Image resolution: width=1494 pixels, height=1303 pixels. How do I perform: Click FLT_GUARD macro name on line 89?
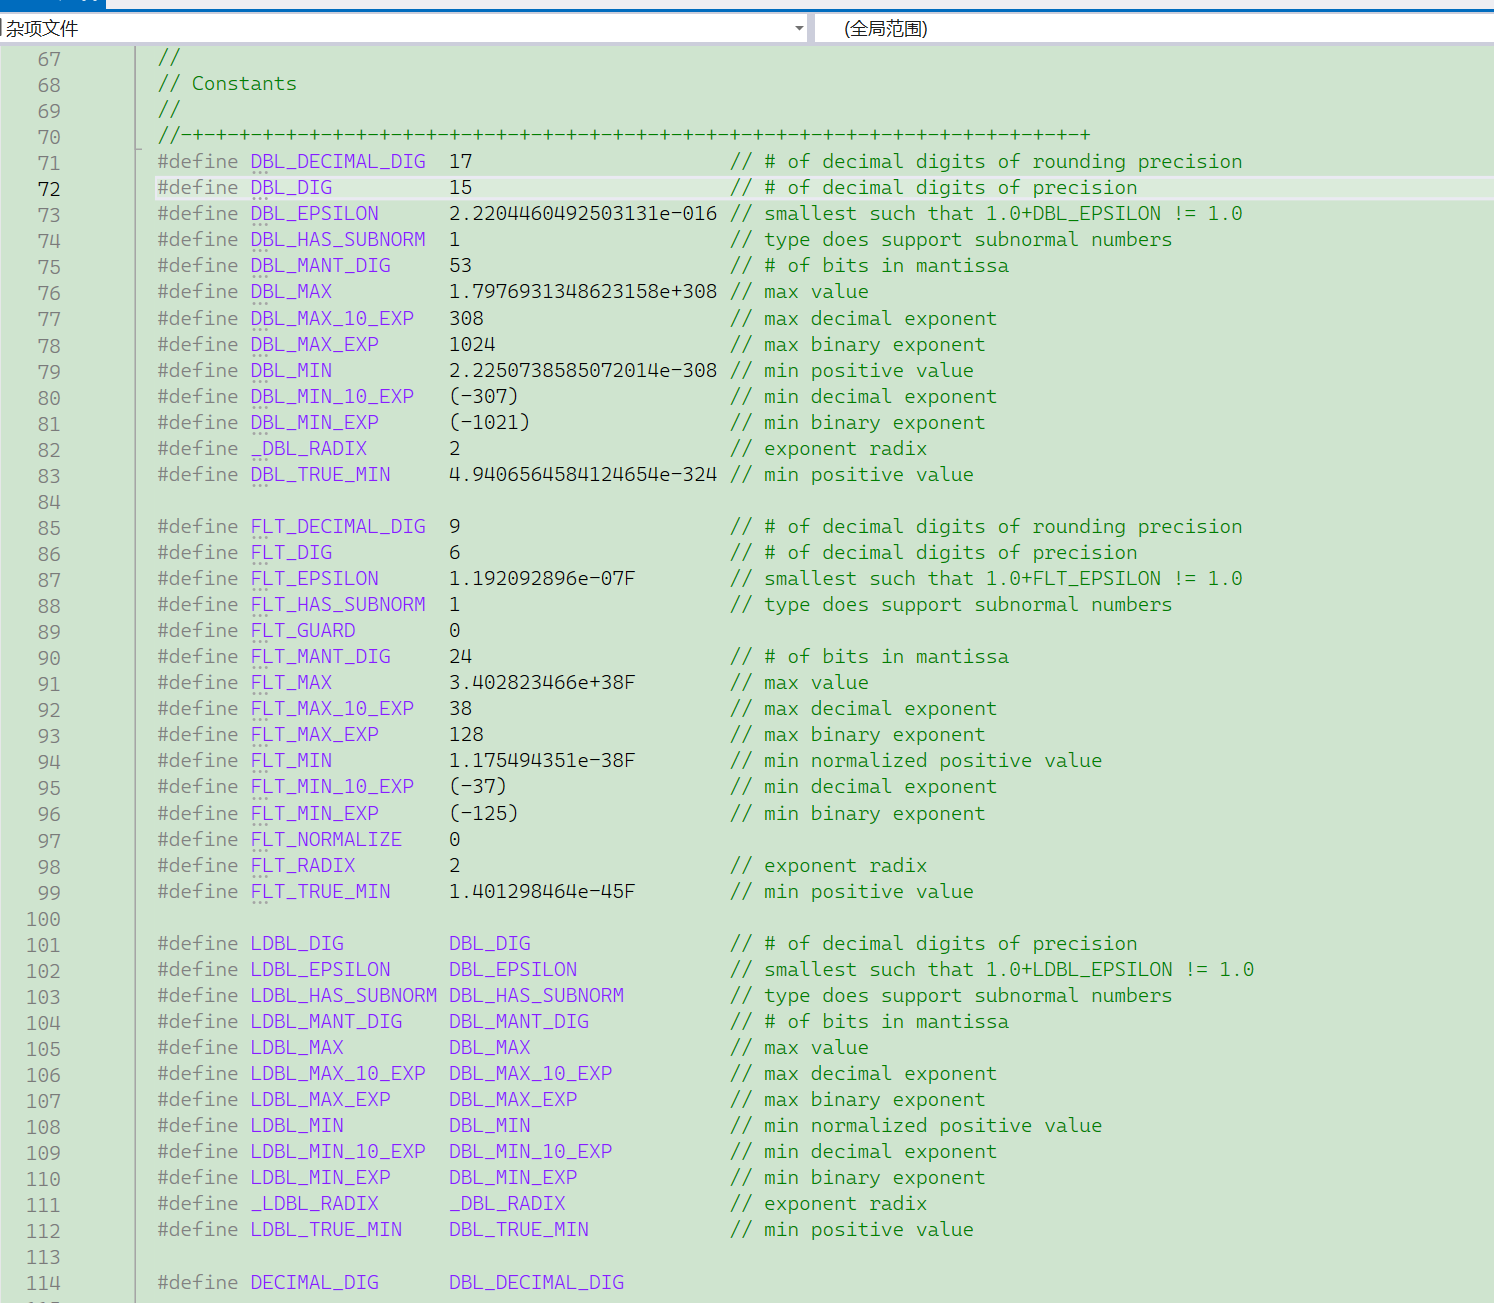click(303, 630)
